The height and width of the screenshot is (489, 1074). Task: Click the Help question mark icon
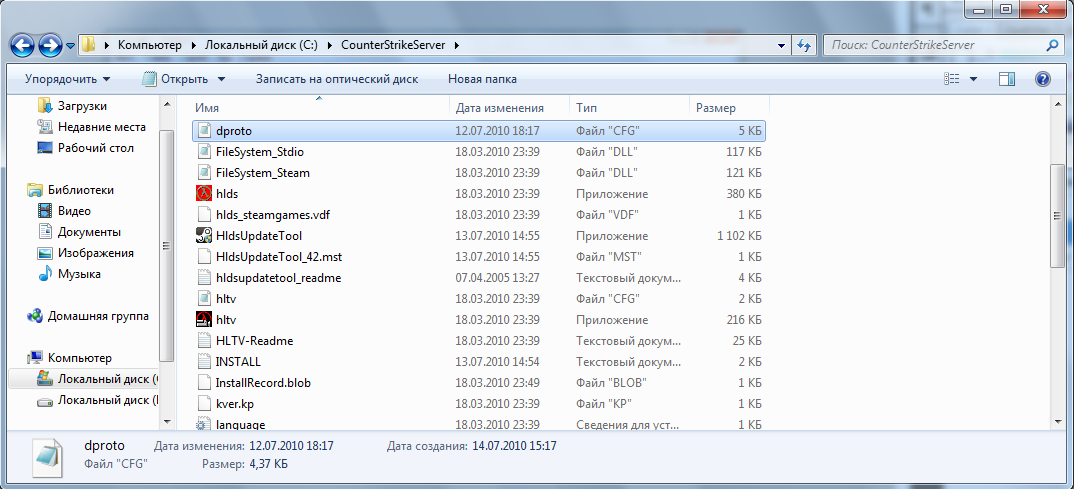click(x=1042, y=79)
